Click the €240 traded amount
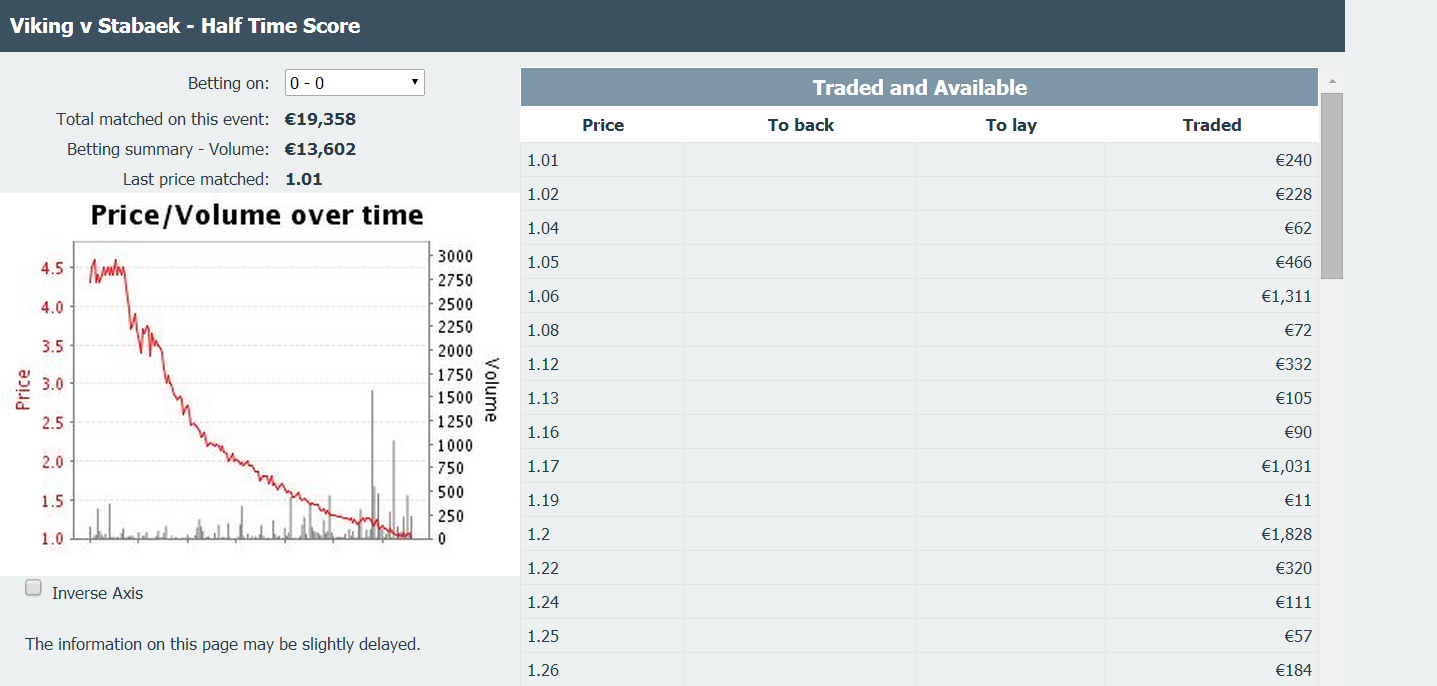 1293,160
